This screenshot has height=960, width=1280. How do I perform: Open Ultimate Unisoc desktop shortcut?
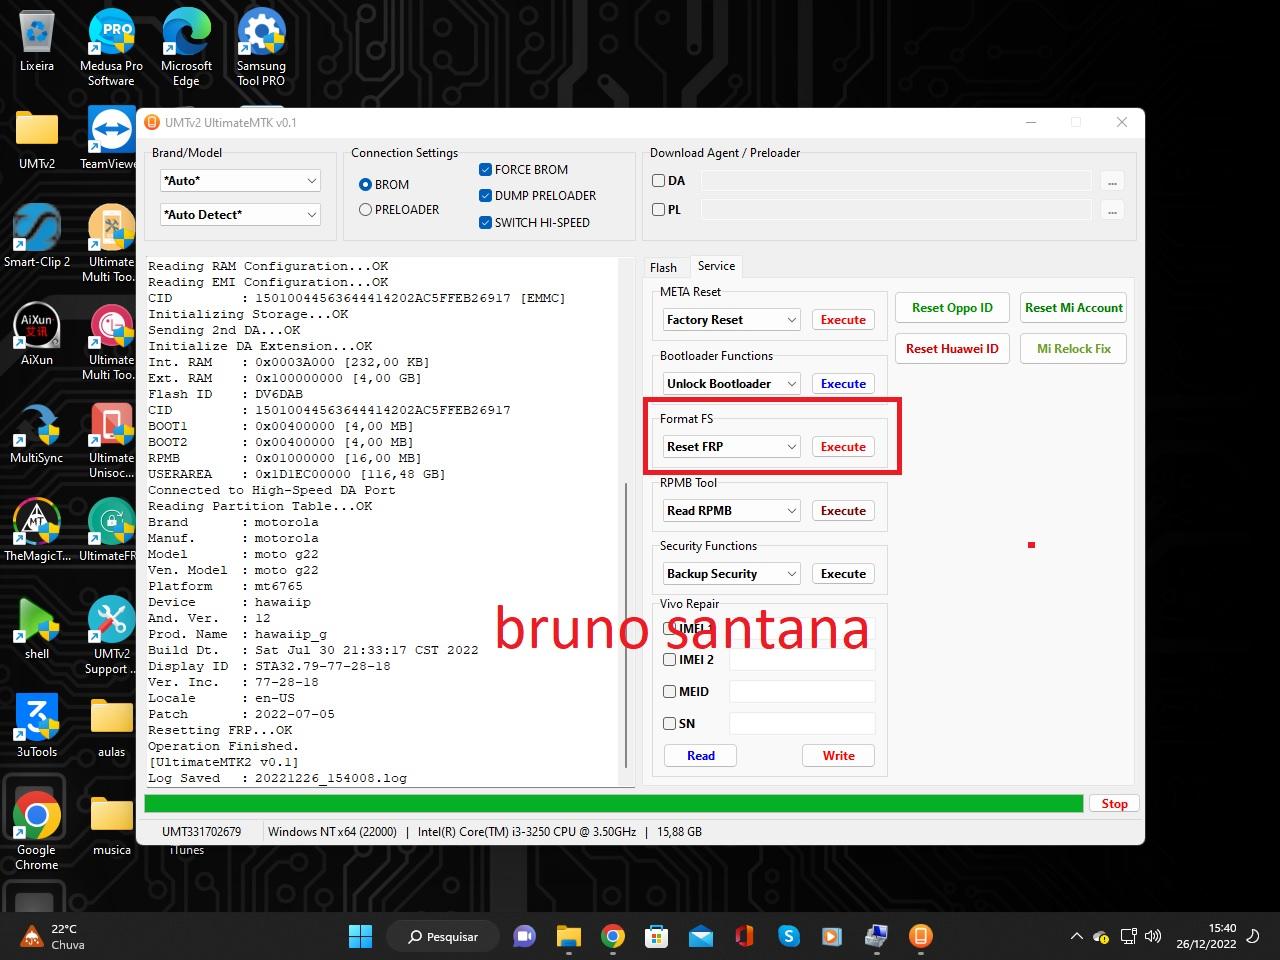tap(110, 440)
